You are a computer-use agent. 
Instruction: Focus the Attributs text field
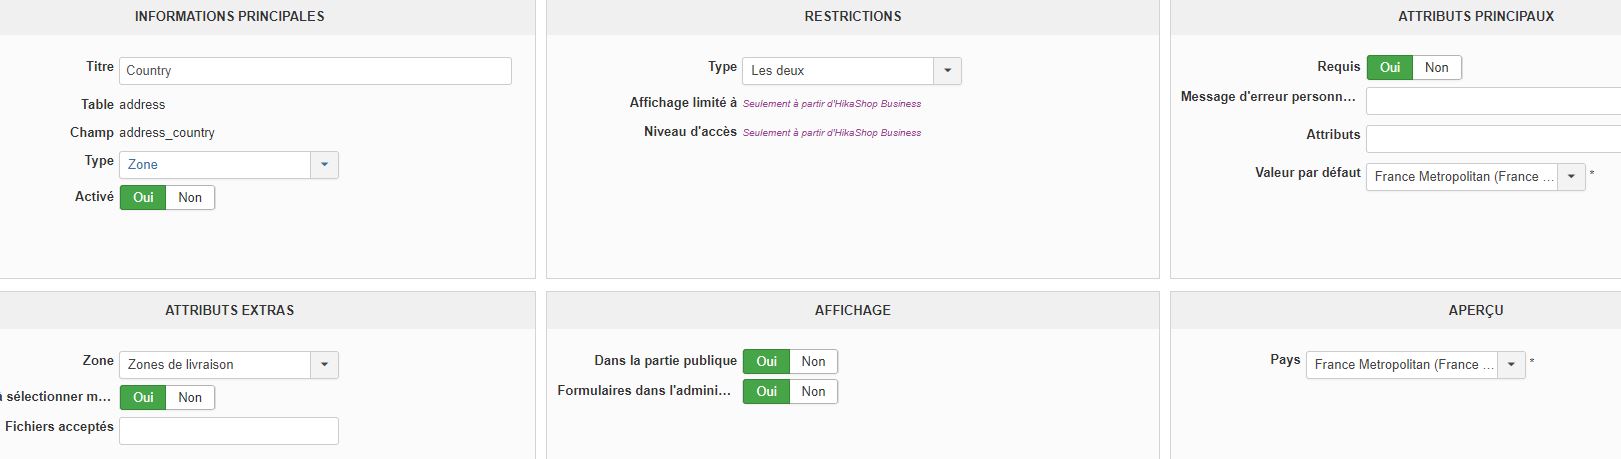1492,139
